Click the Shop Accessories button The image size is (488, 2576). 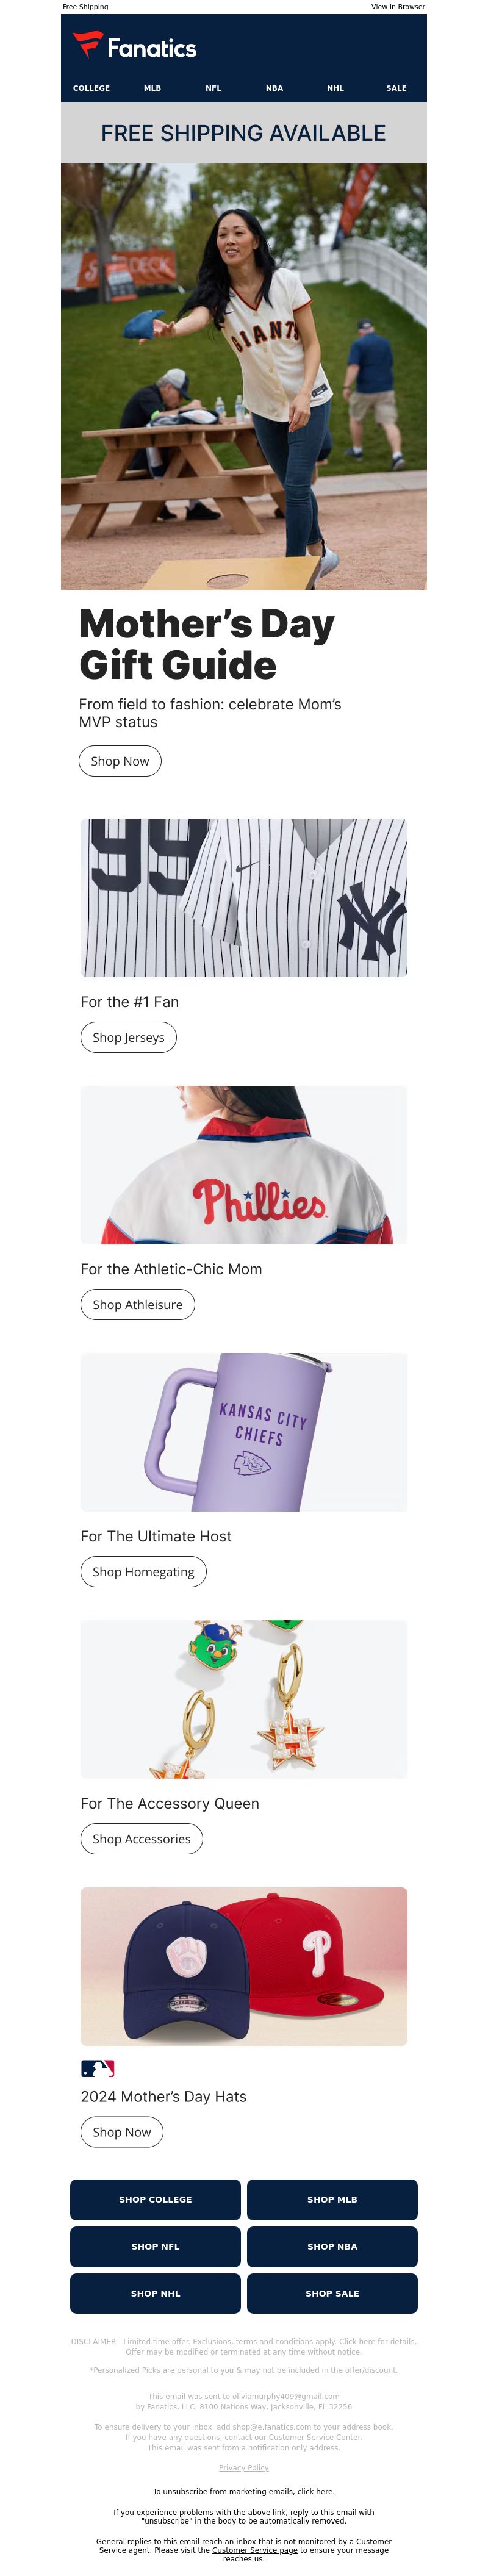pyautogui.click(x=141, y=1838)
